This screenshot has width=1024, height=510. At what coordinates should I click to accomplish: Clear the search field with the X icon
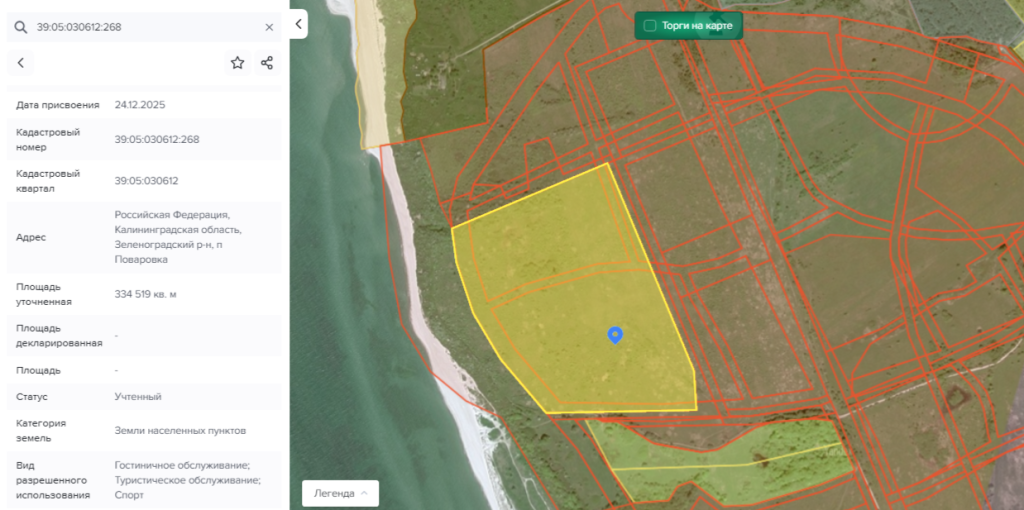(269, 27)
